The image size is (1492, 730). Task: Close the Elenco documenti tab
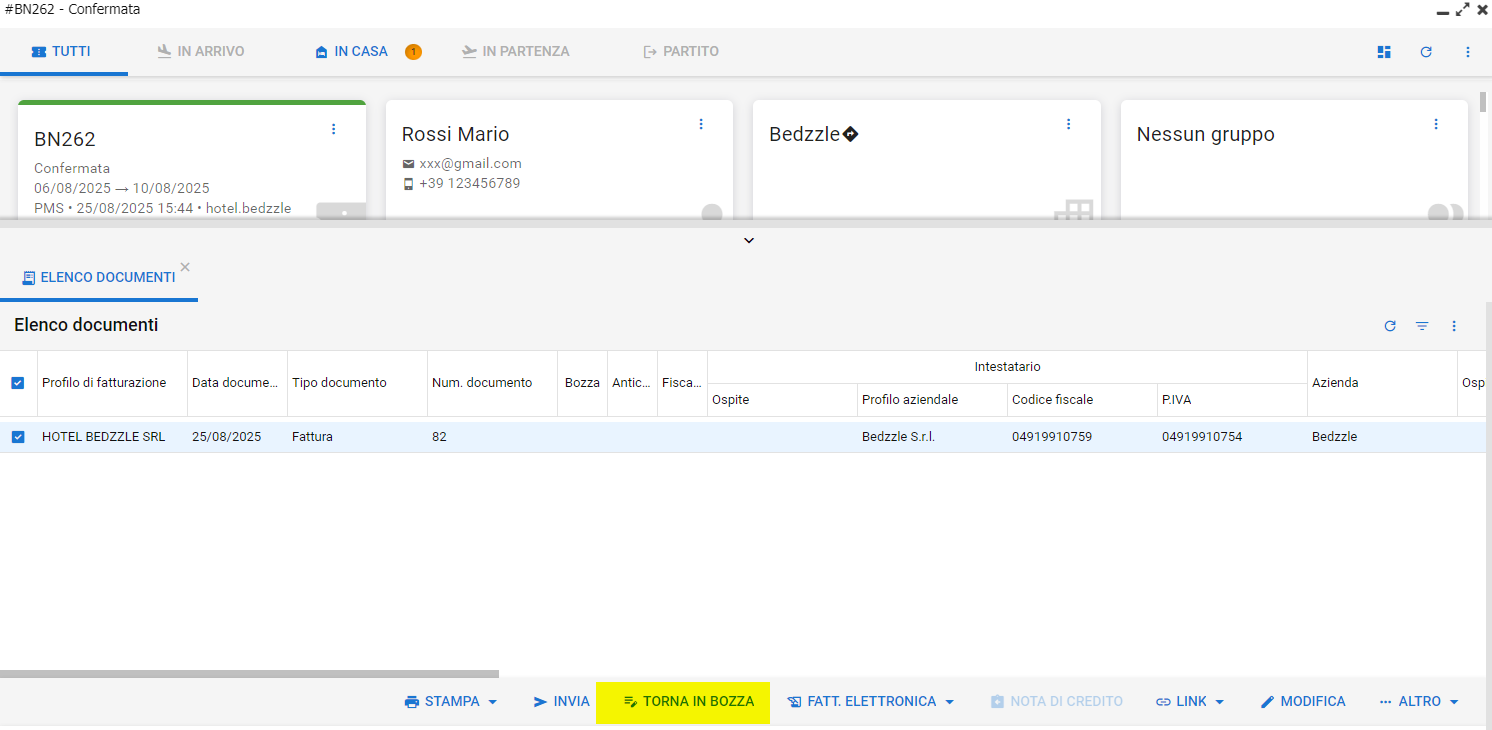[x=185, y=267]
